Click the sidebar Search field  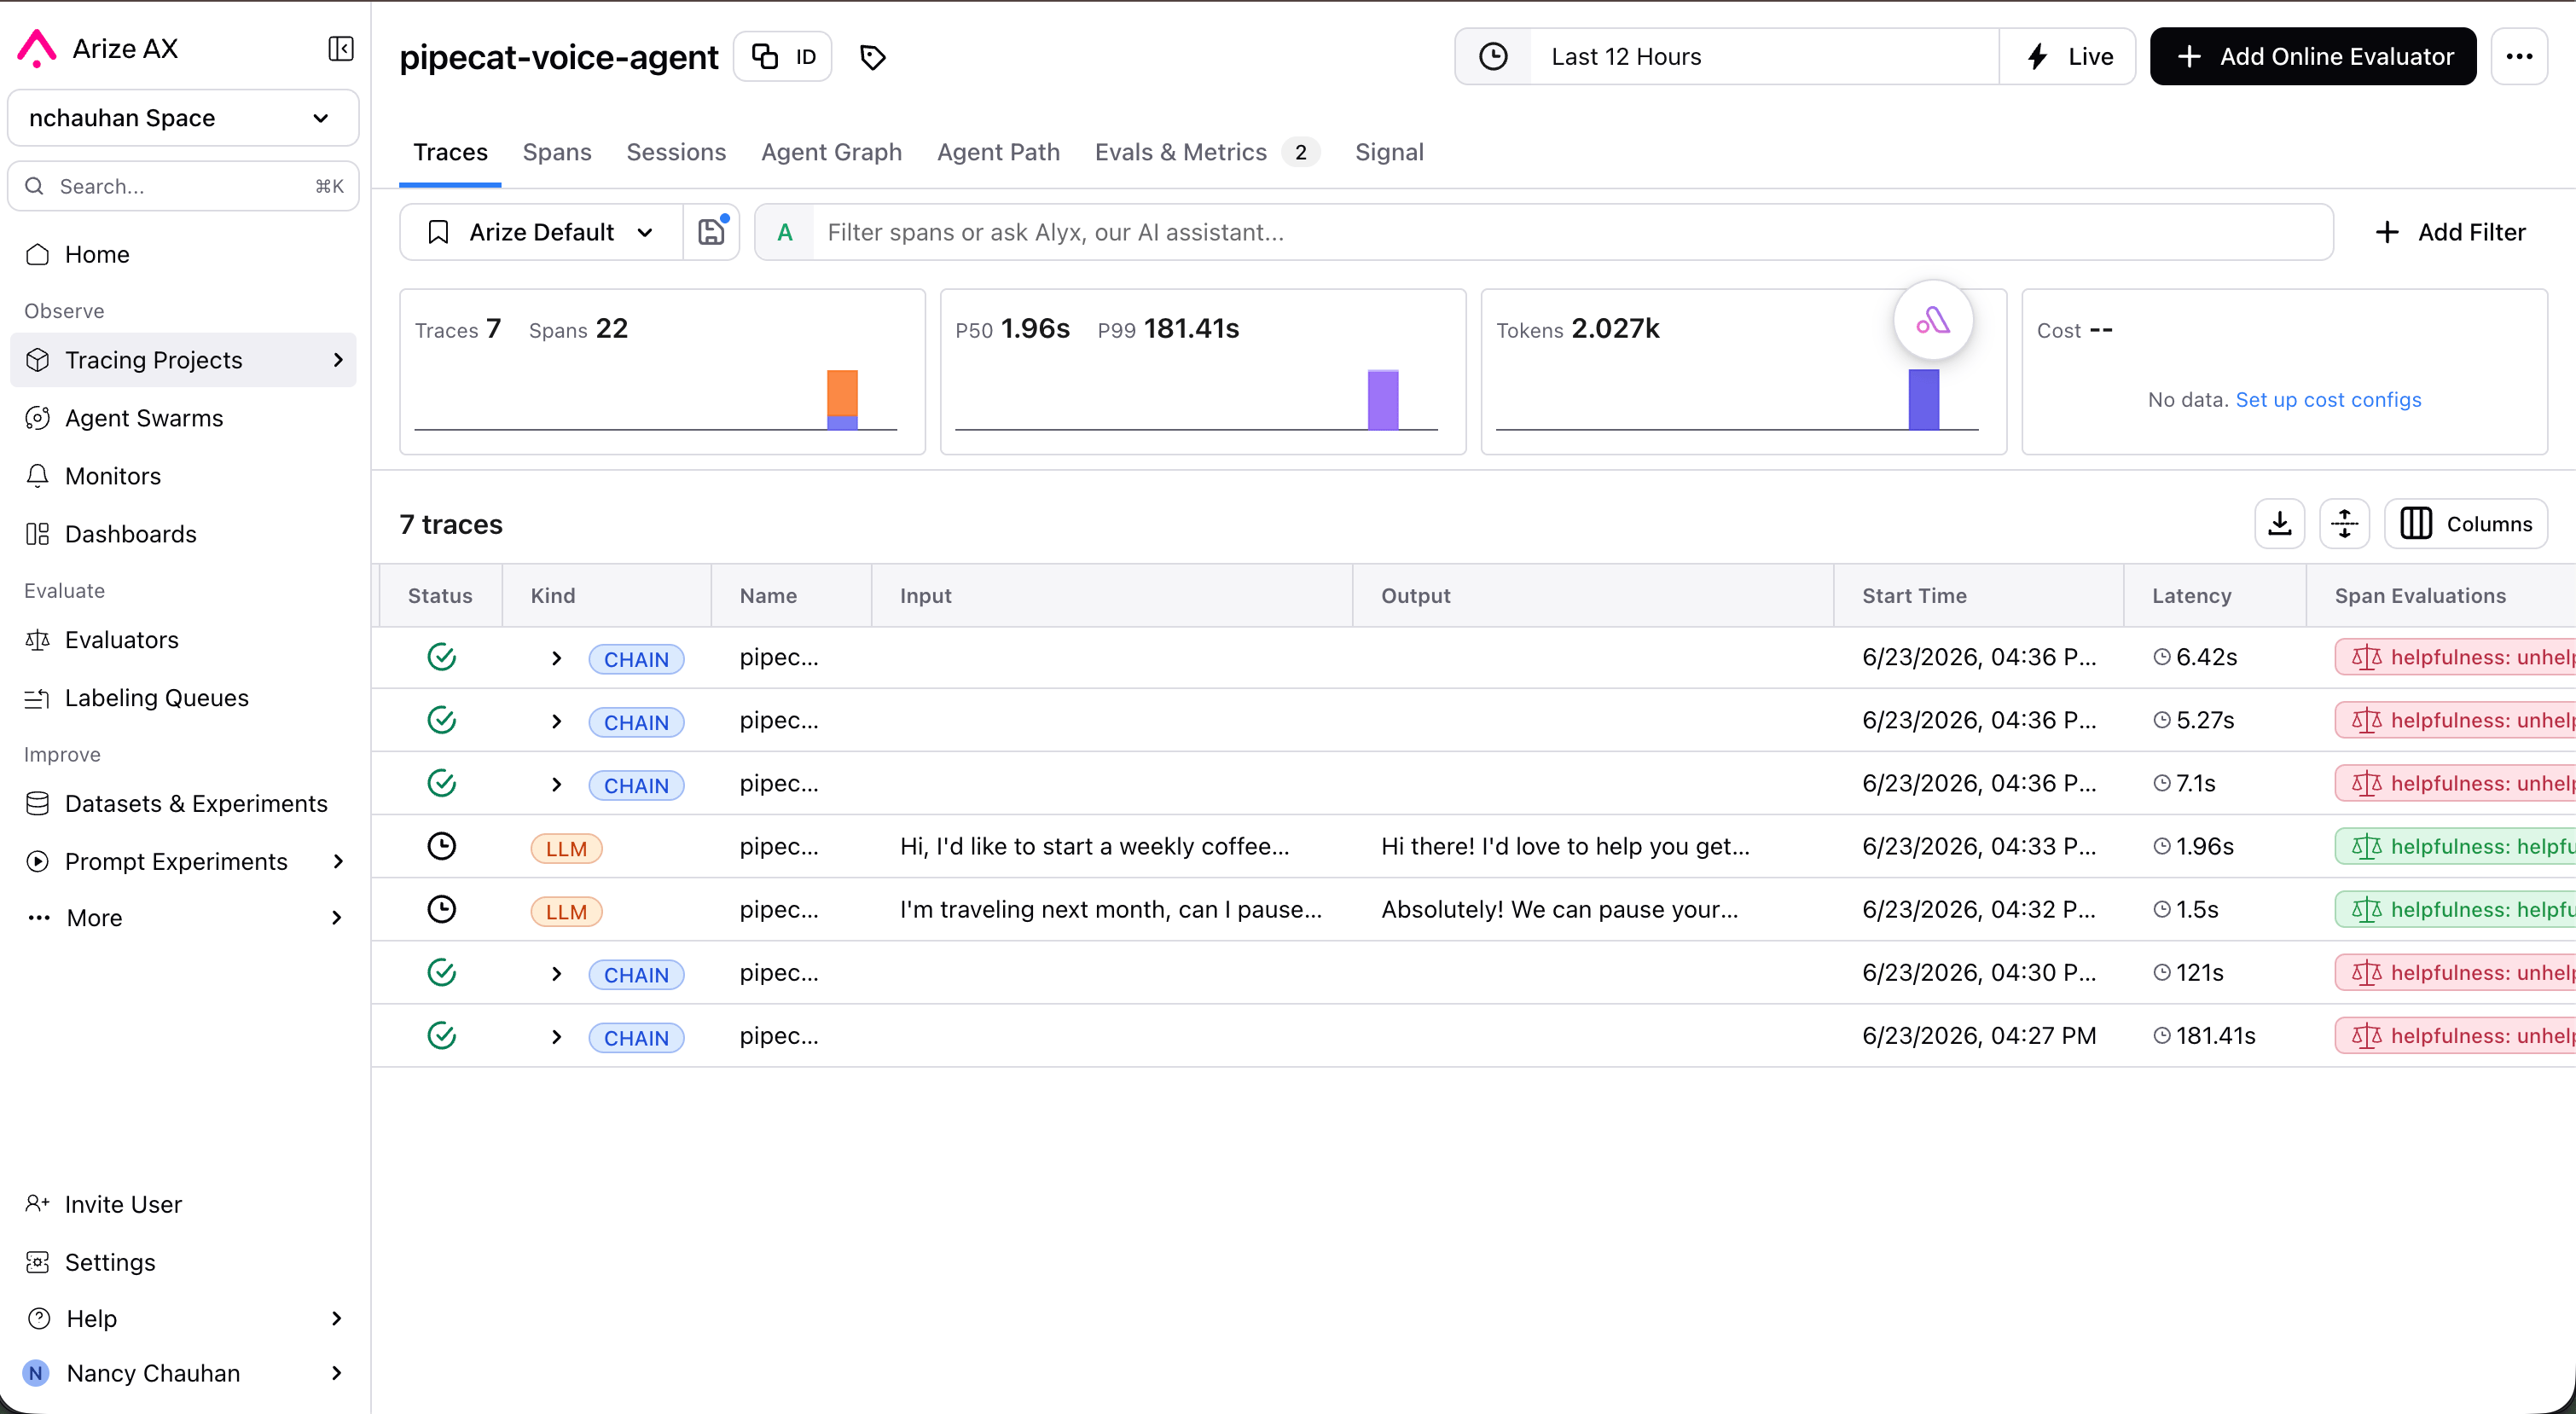point(183,186)
